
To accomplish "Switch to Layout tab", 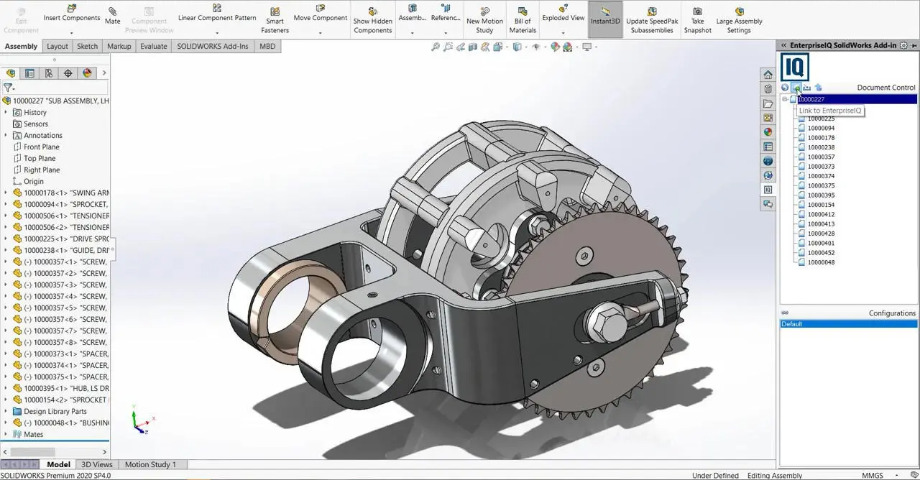I will pos(58,46).
